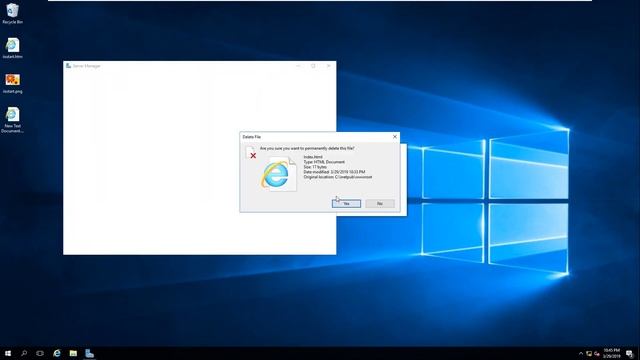Click No in Delete File dialog
Viewport: 640px width, 360px height.
tap(380, 203)
